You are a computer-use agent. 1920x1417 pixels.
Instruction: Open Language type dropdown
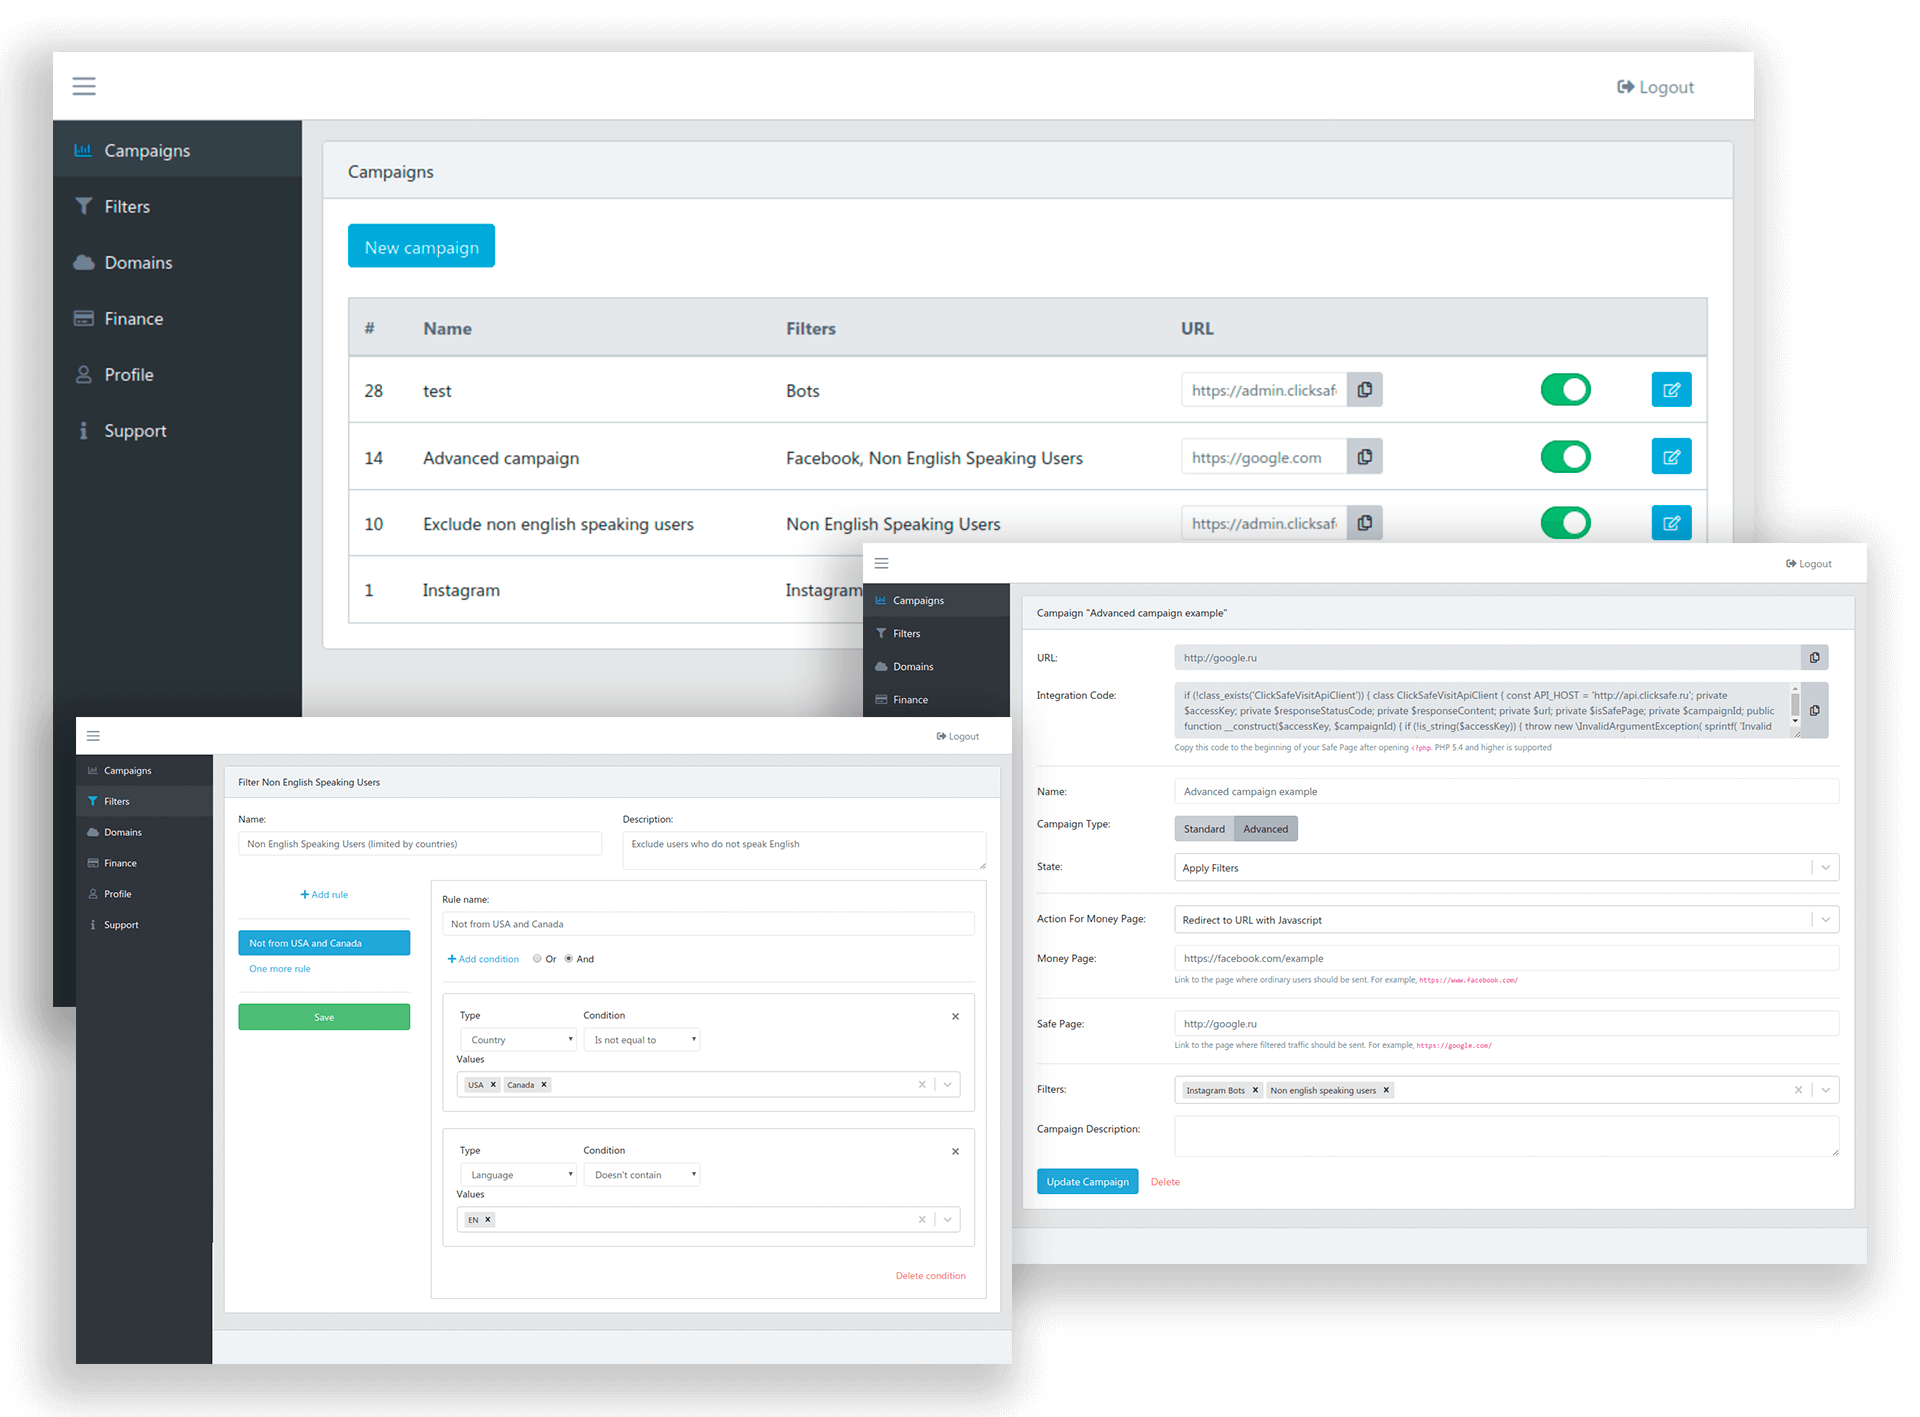pos(518,1174)
